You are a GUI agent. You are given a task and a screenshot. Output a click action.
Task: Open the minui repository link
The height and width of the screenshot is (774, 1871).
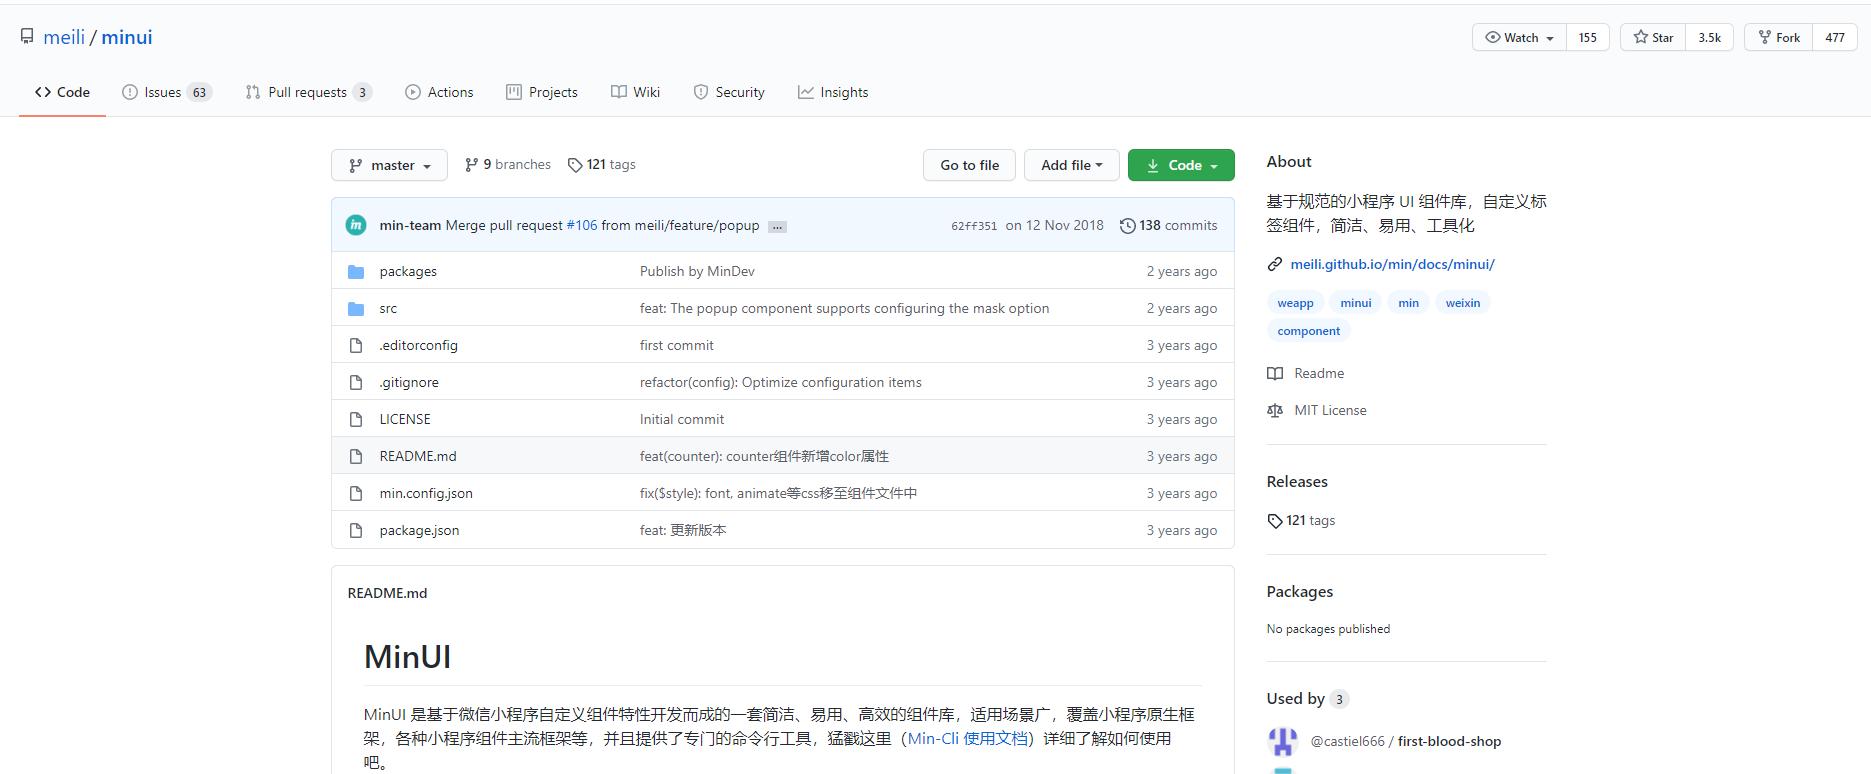click(127, 37)
